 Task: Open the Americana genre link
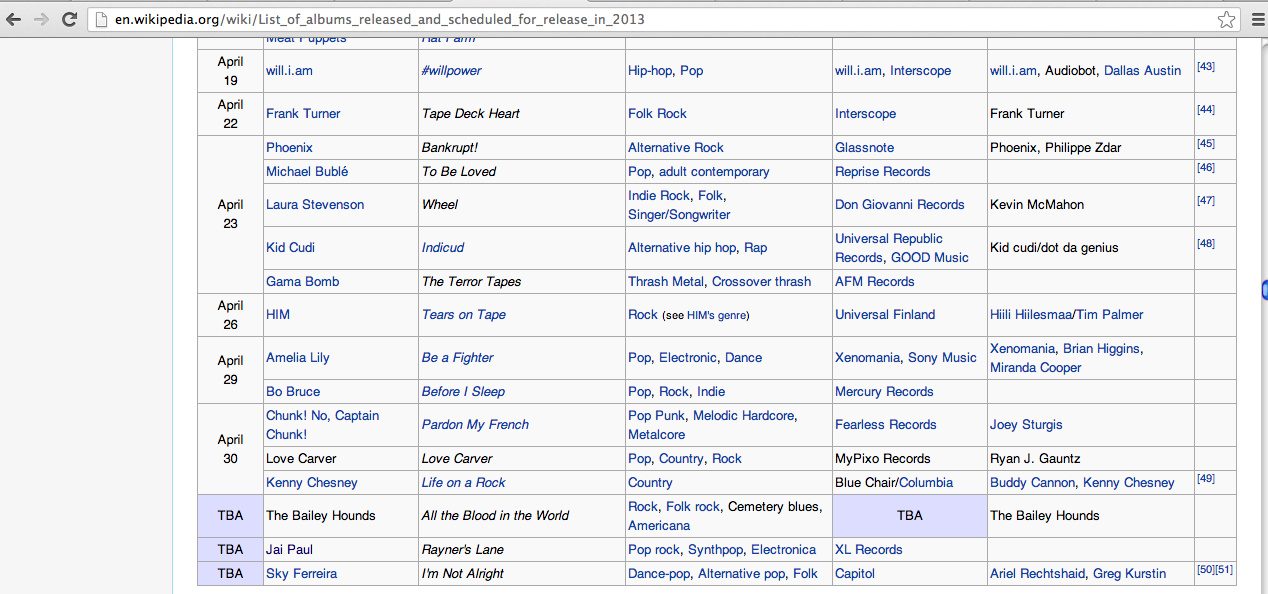[659, 526]
